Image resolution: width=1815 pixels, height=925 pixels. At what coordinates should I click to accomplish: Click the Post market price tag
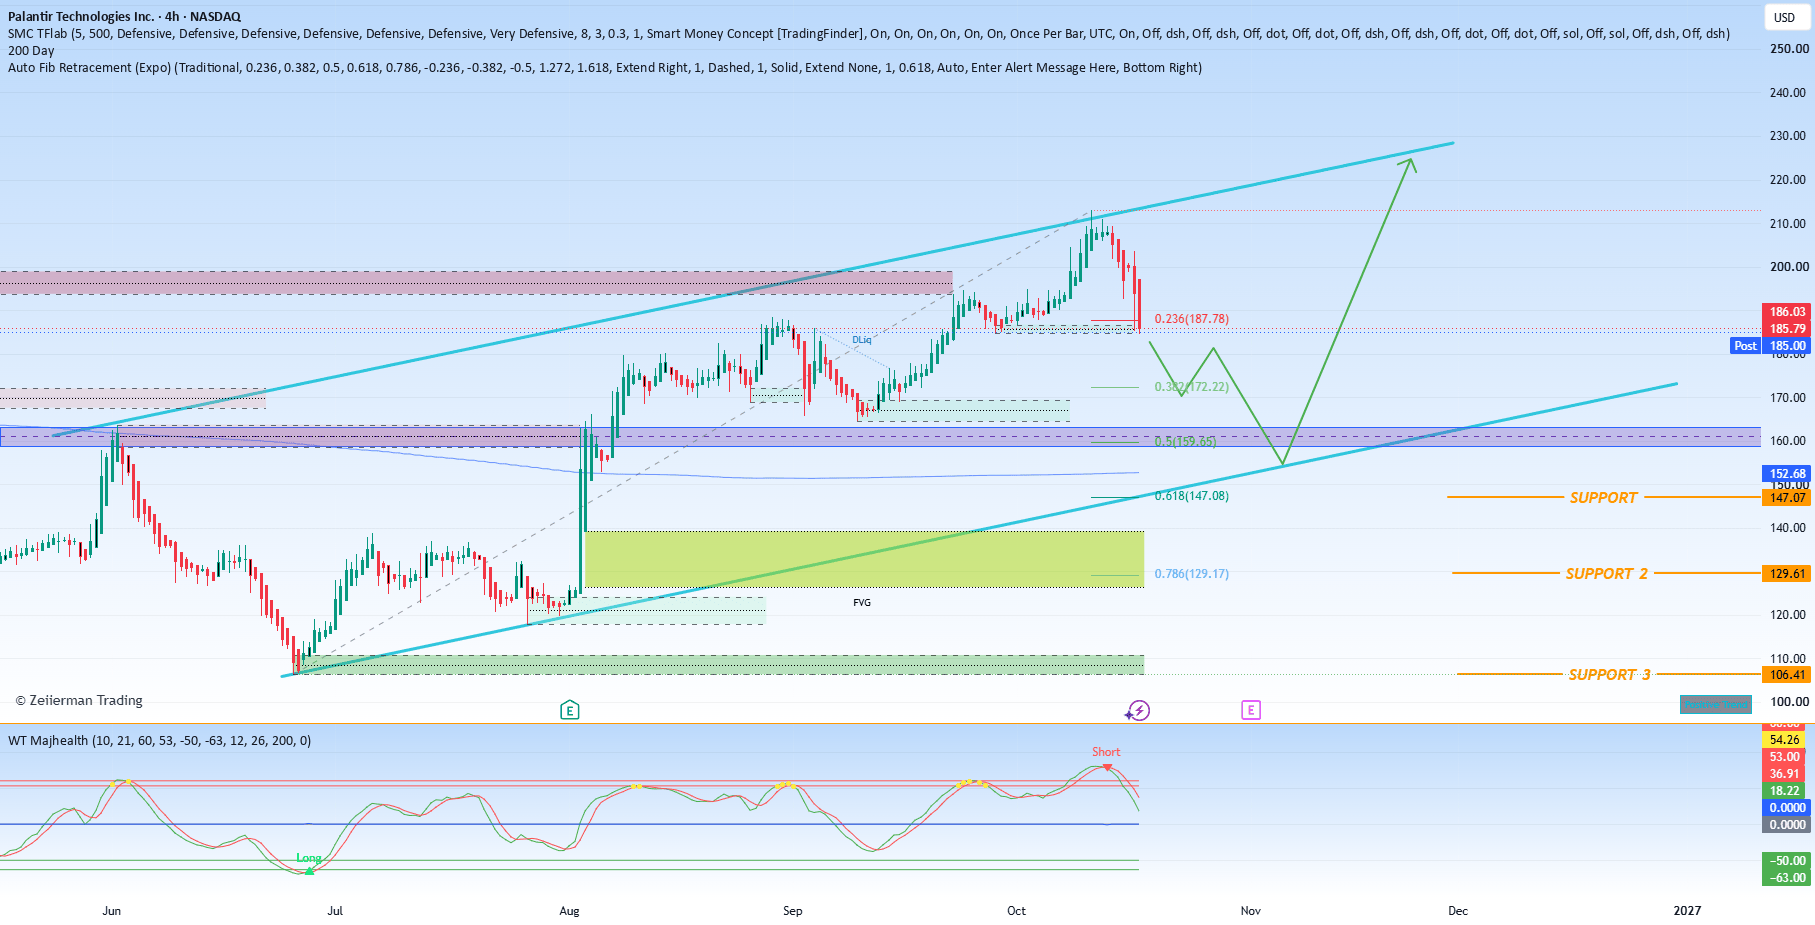point(1746,346)
